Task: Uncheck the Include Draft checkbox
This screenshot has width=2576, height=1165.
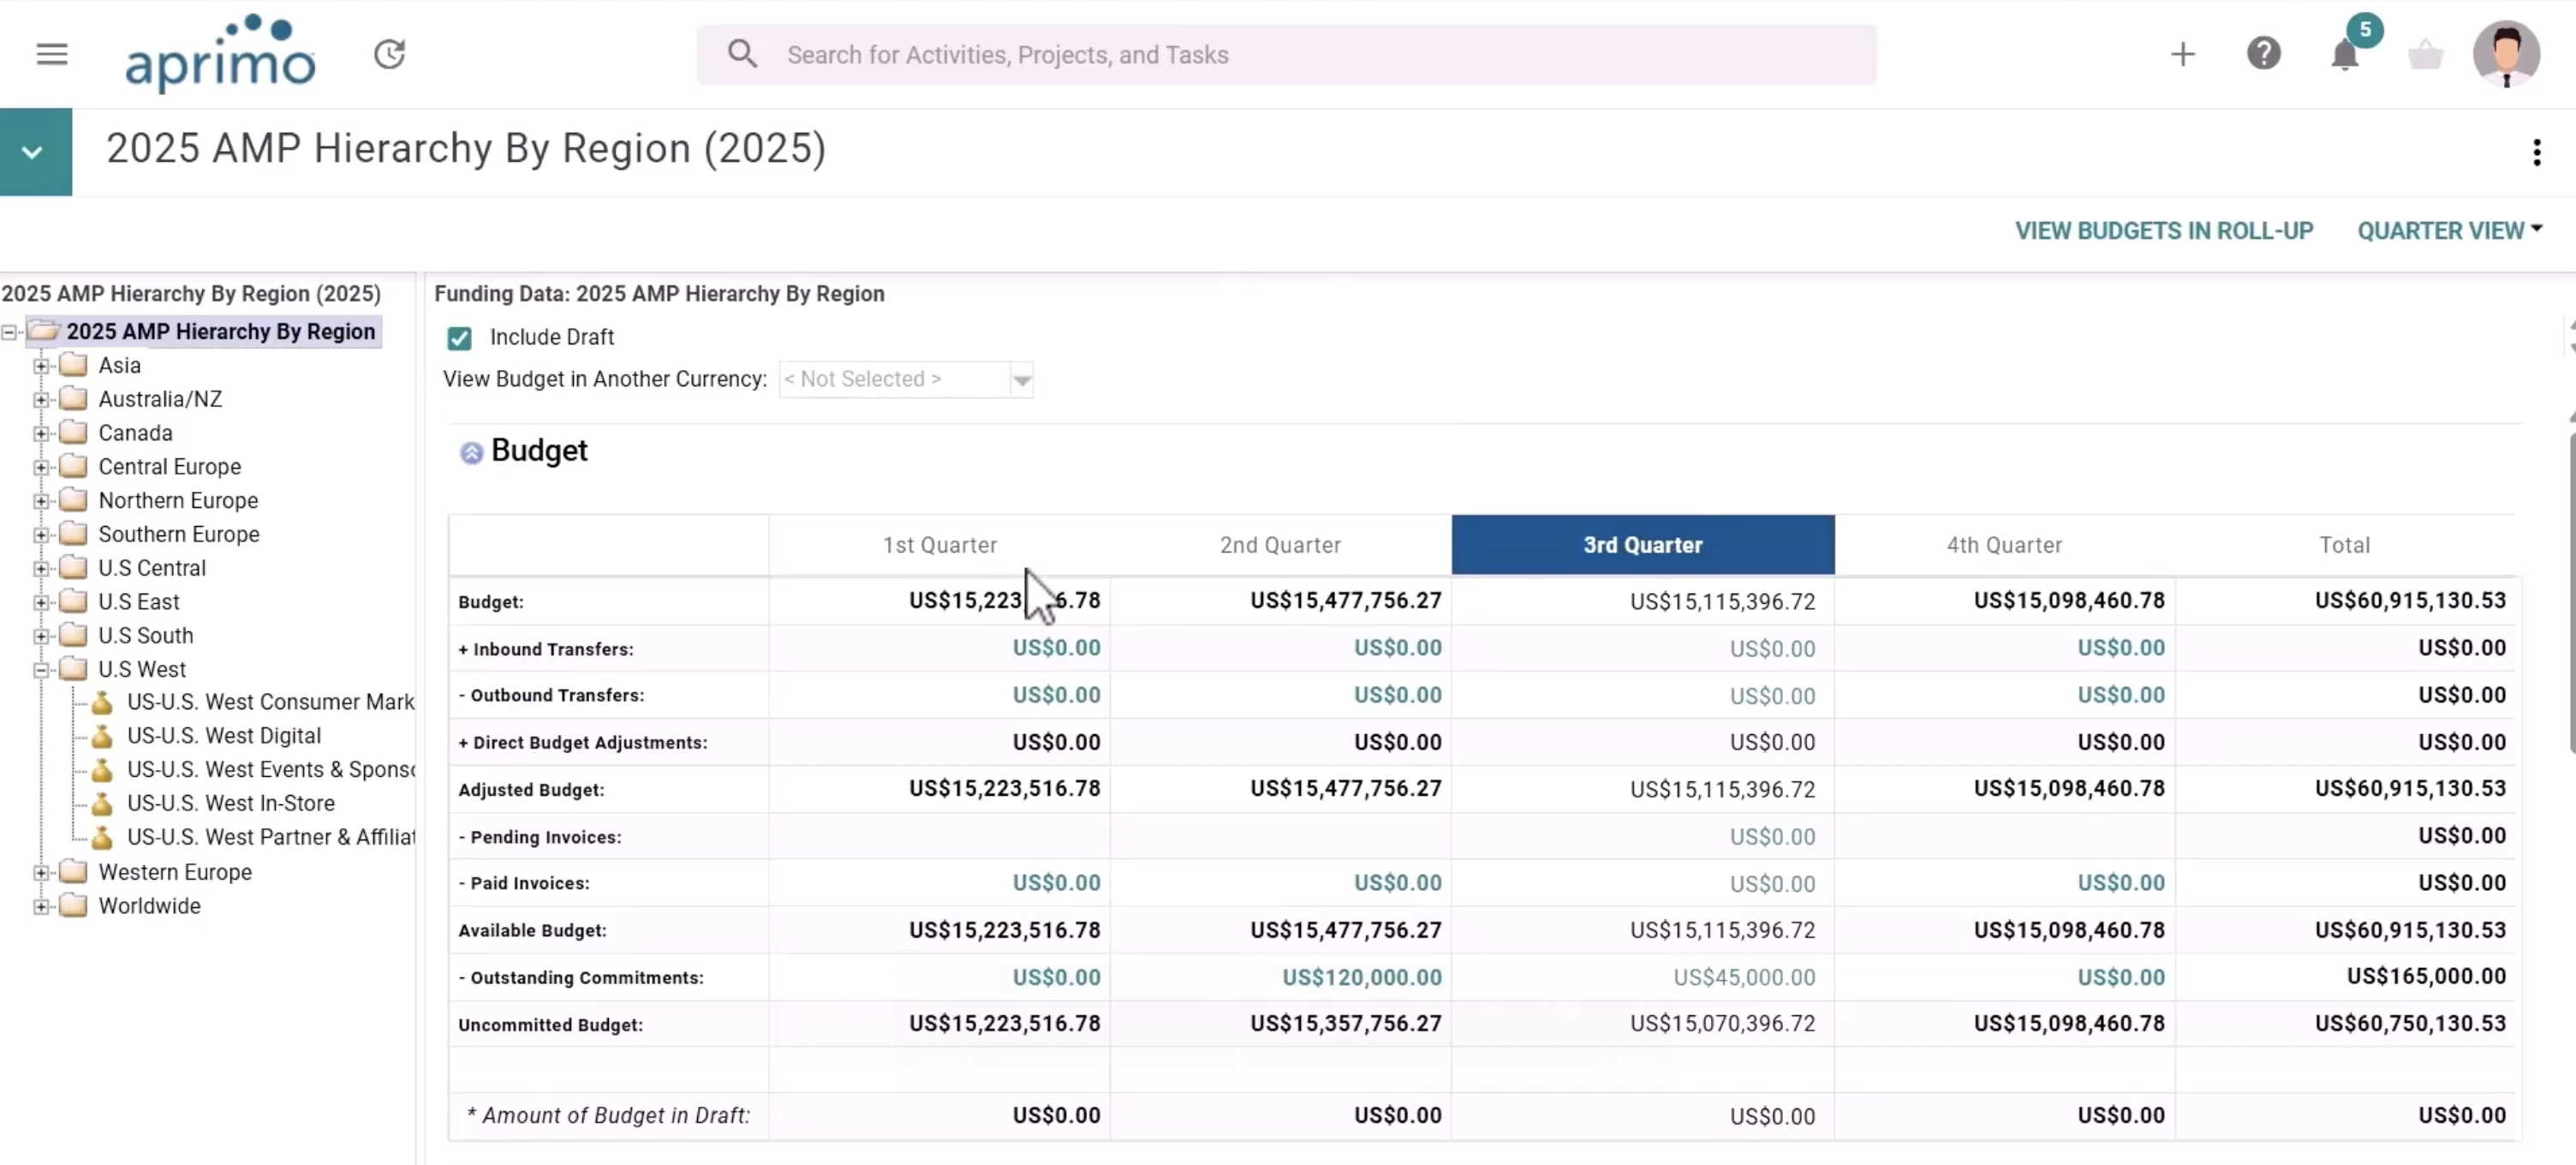Action: [459, 338]
